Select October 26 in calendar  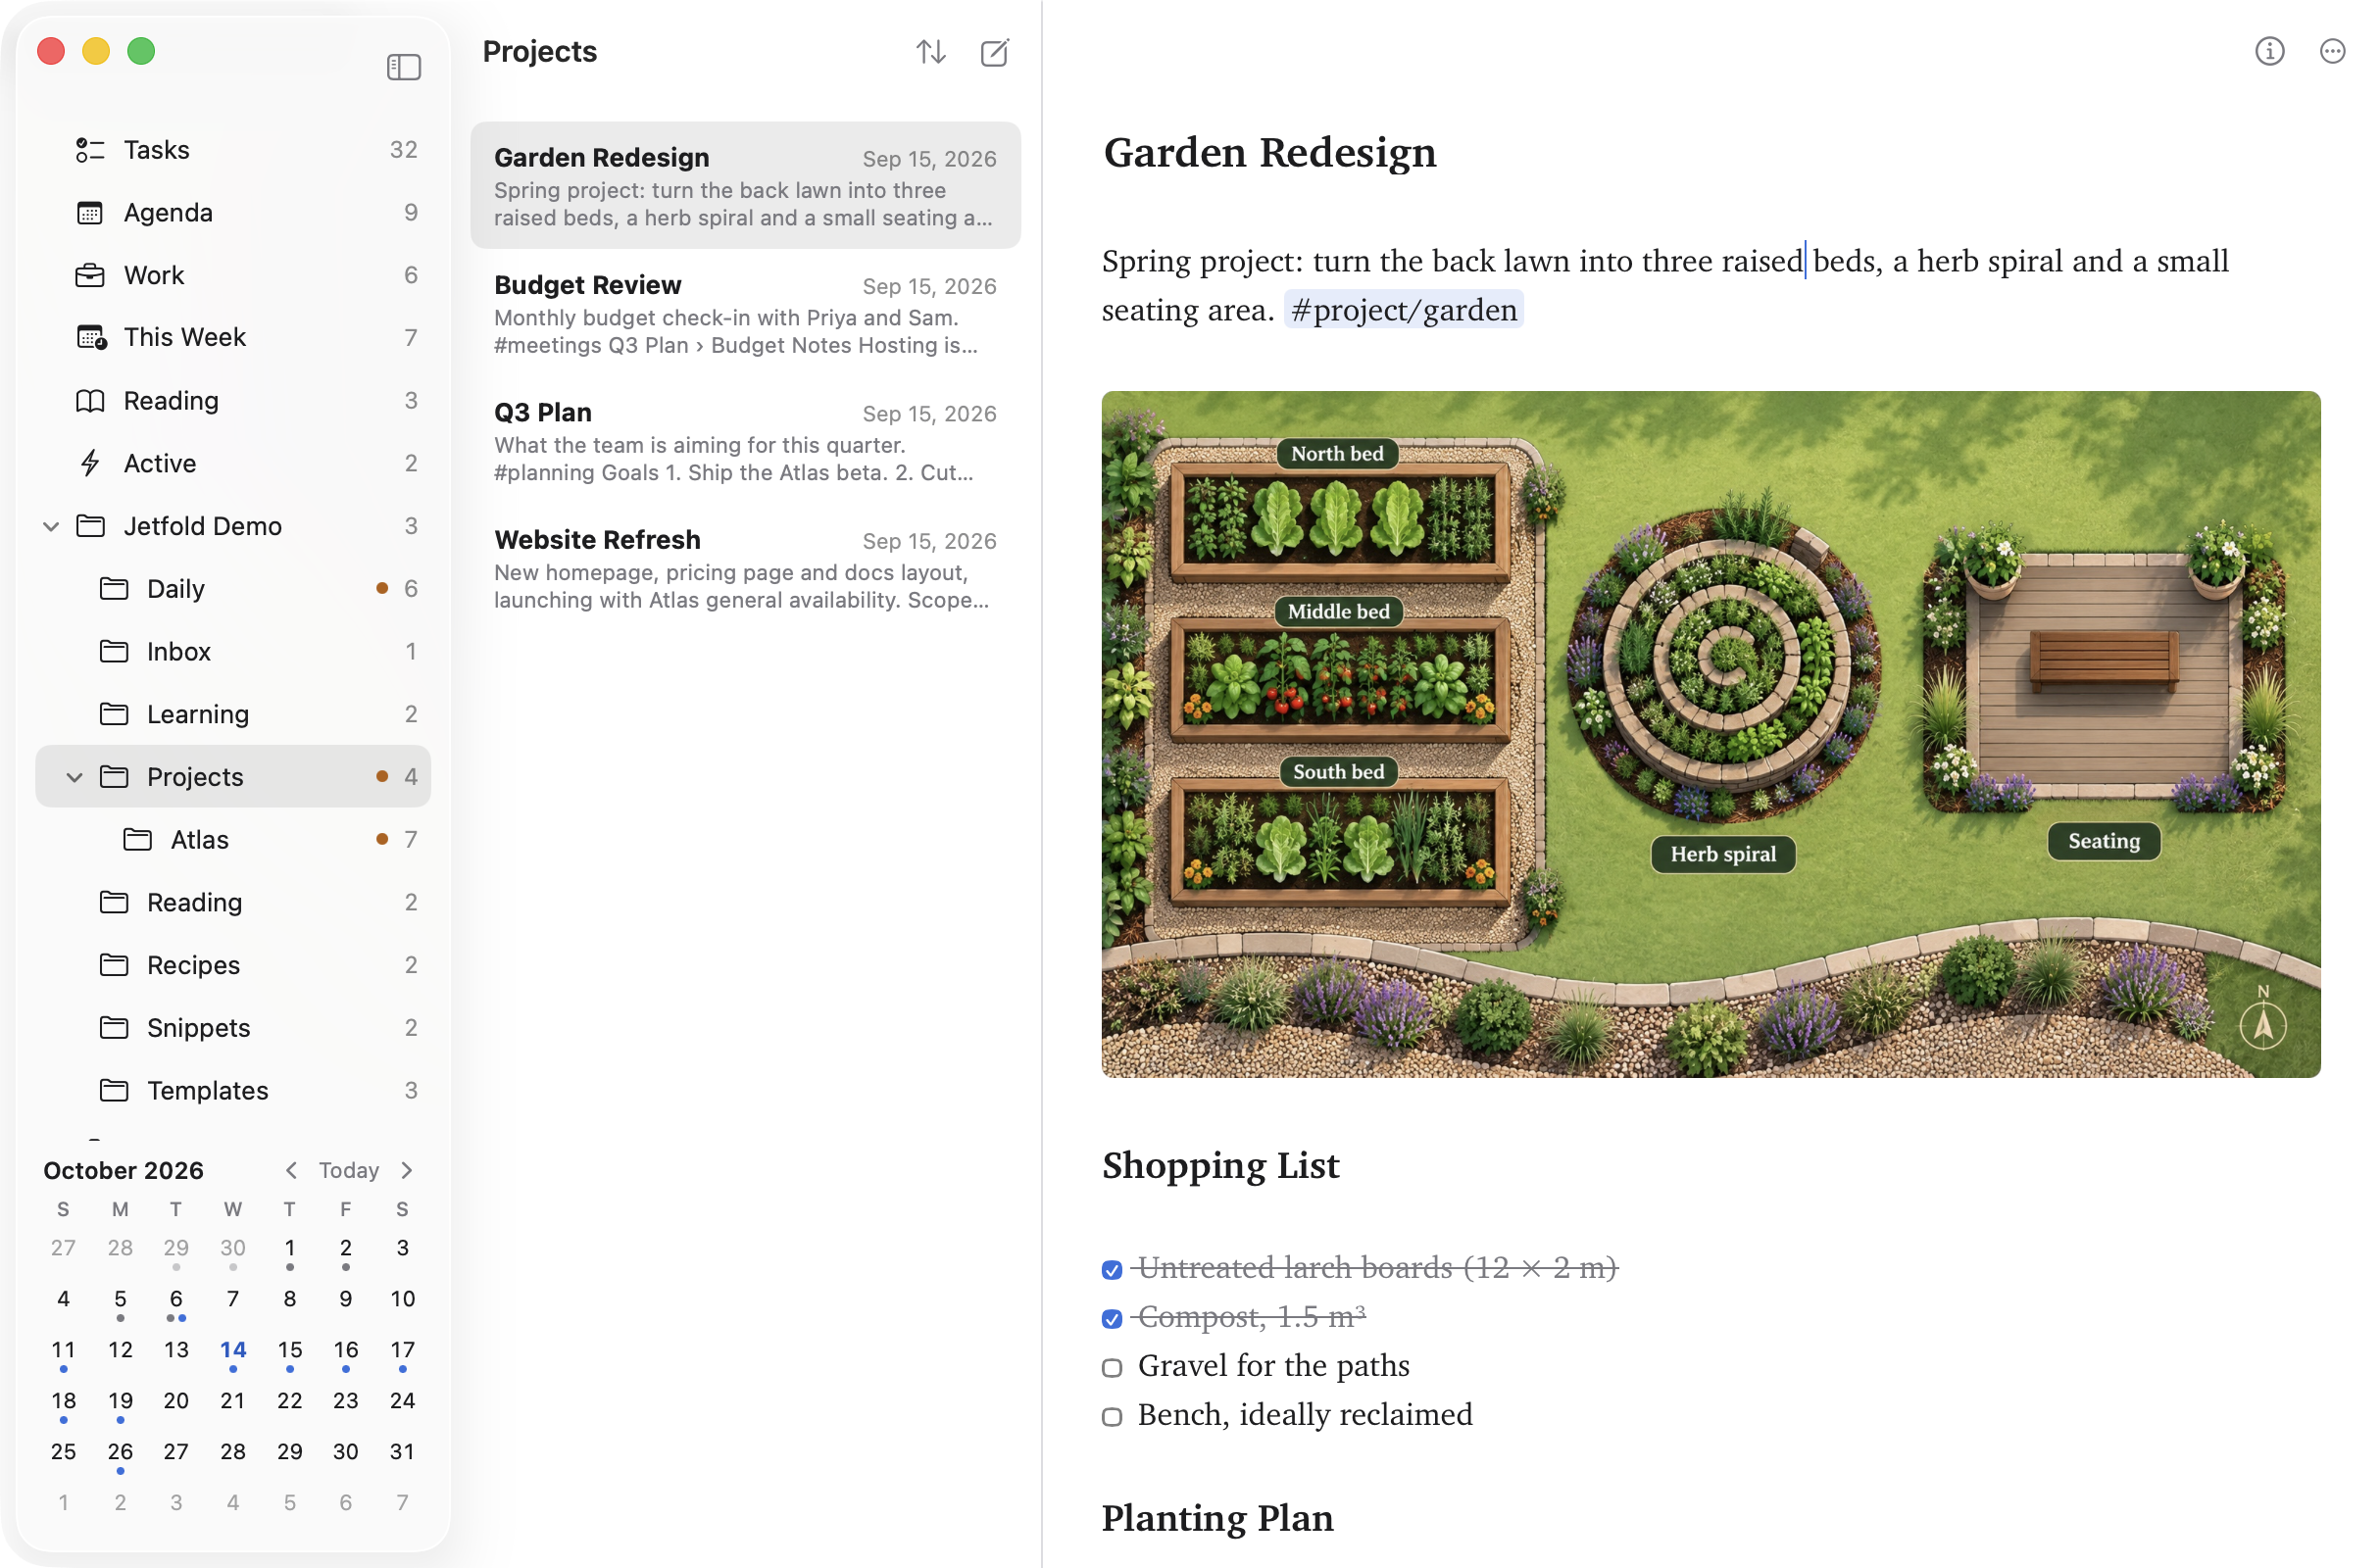coord(120,1453)
